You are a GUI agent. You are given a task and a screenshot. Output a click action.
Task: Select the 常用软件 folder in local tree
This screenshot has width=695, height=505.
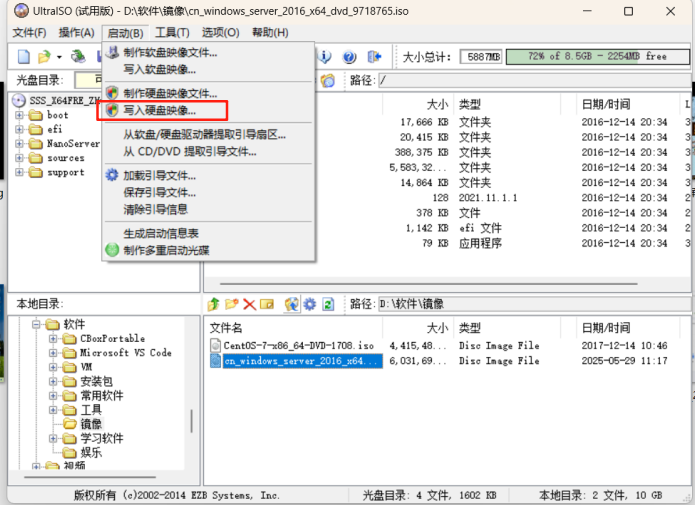102,395
